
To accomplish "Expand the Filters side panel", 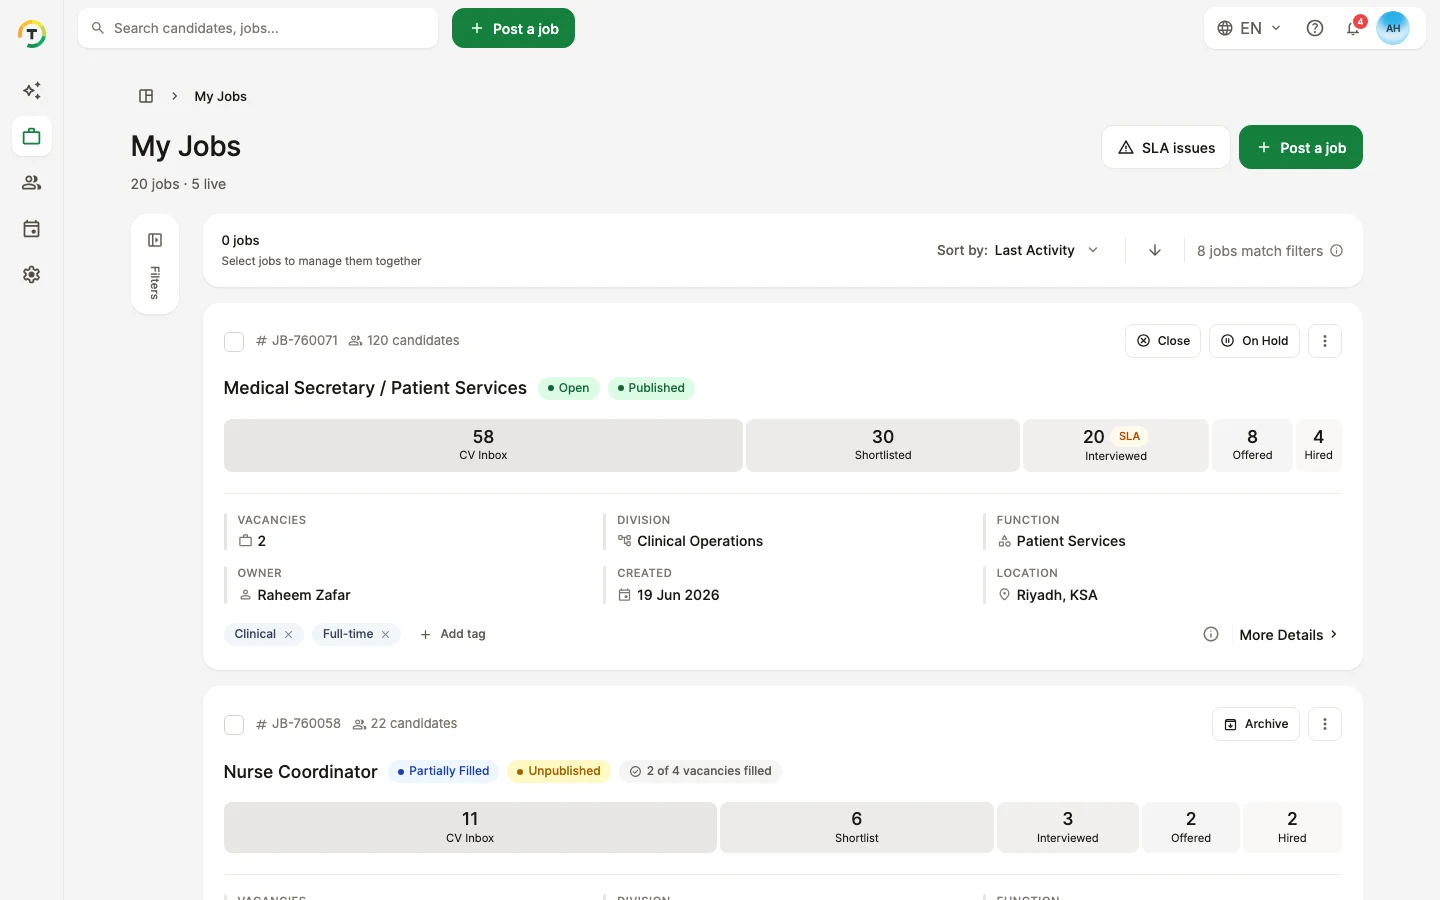I will [155, 265].
